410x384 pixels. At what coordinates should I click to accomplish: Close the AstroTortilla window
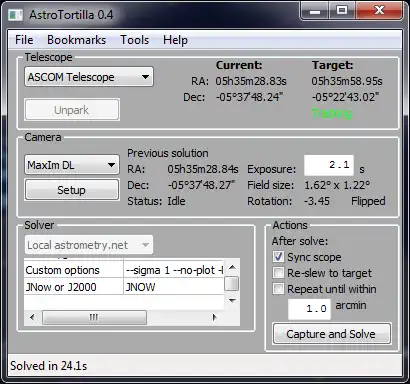pyautogui.click(x=379, y=11)
